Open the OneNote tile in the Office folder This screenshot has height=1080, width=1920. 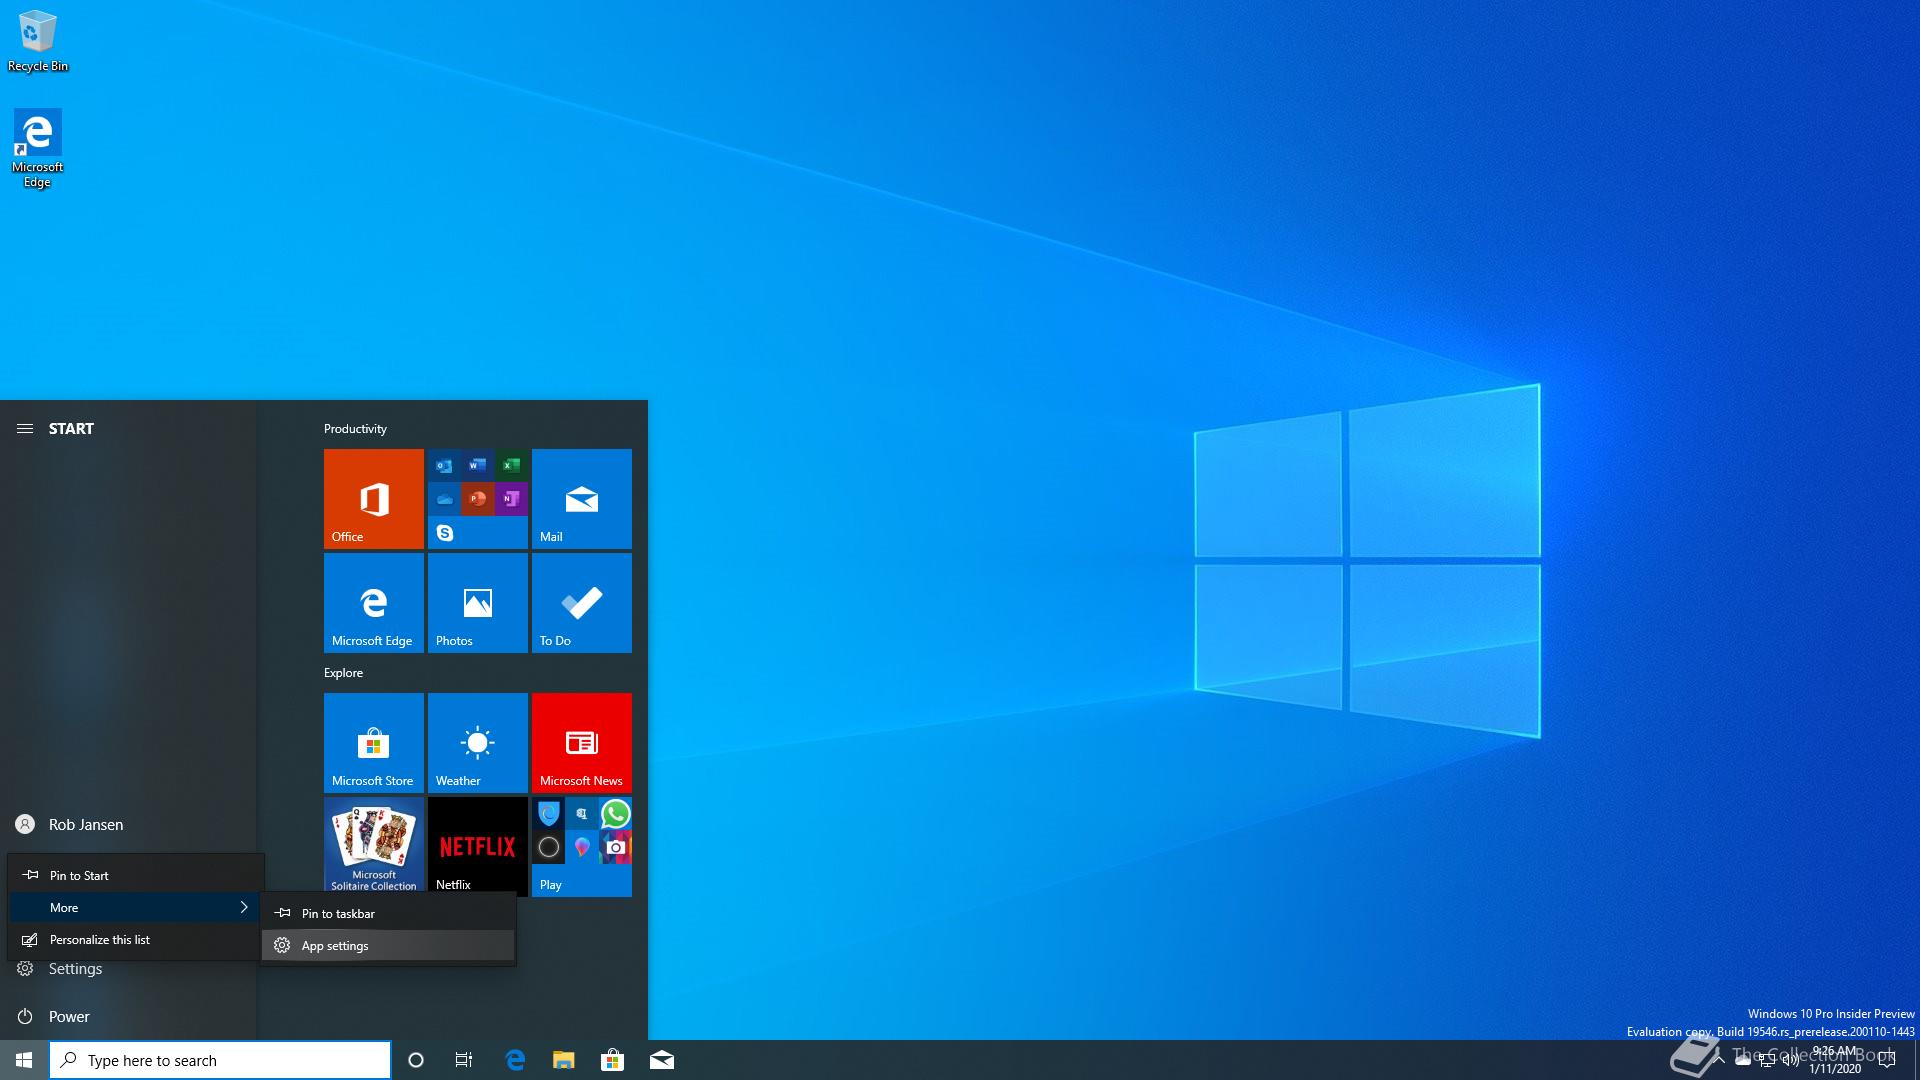tap(511, 499)
